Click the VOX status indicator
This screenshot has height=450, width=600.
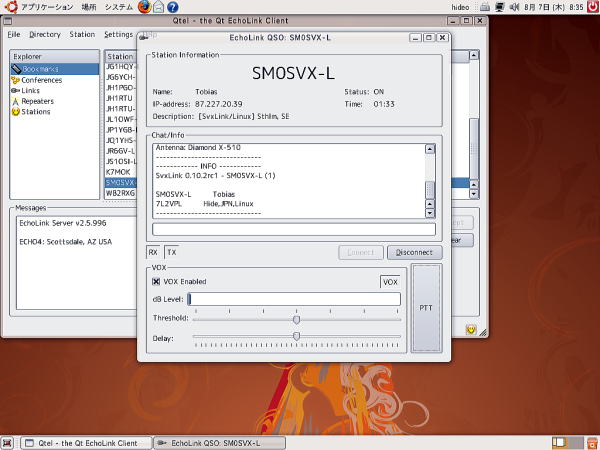click(x=390, y=282)
